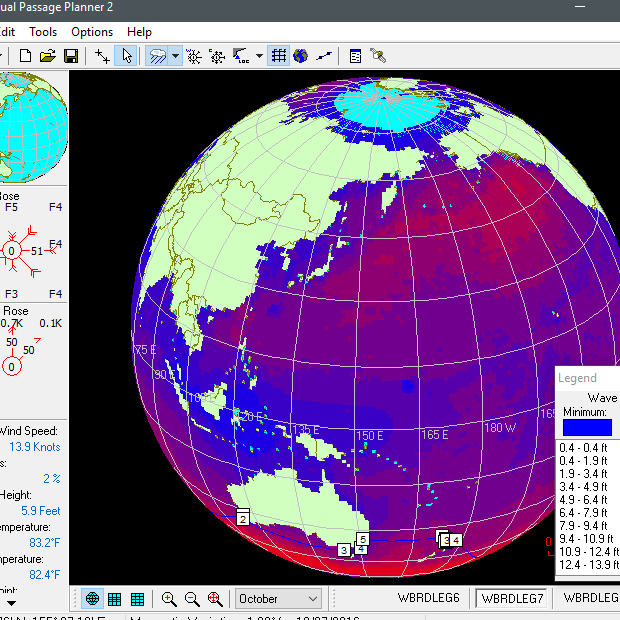Switch to globe projection view
620x620 pixels.
(x=92, y=599)
